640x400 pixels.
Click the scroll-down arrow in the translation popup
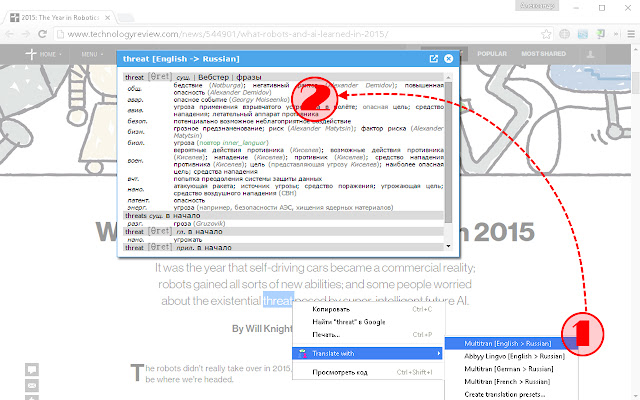point(448,246)
